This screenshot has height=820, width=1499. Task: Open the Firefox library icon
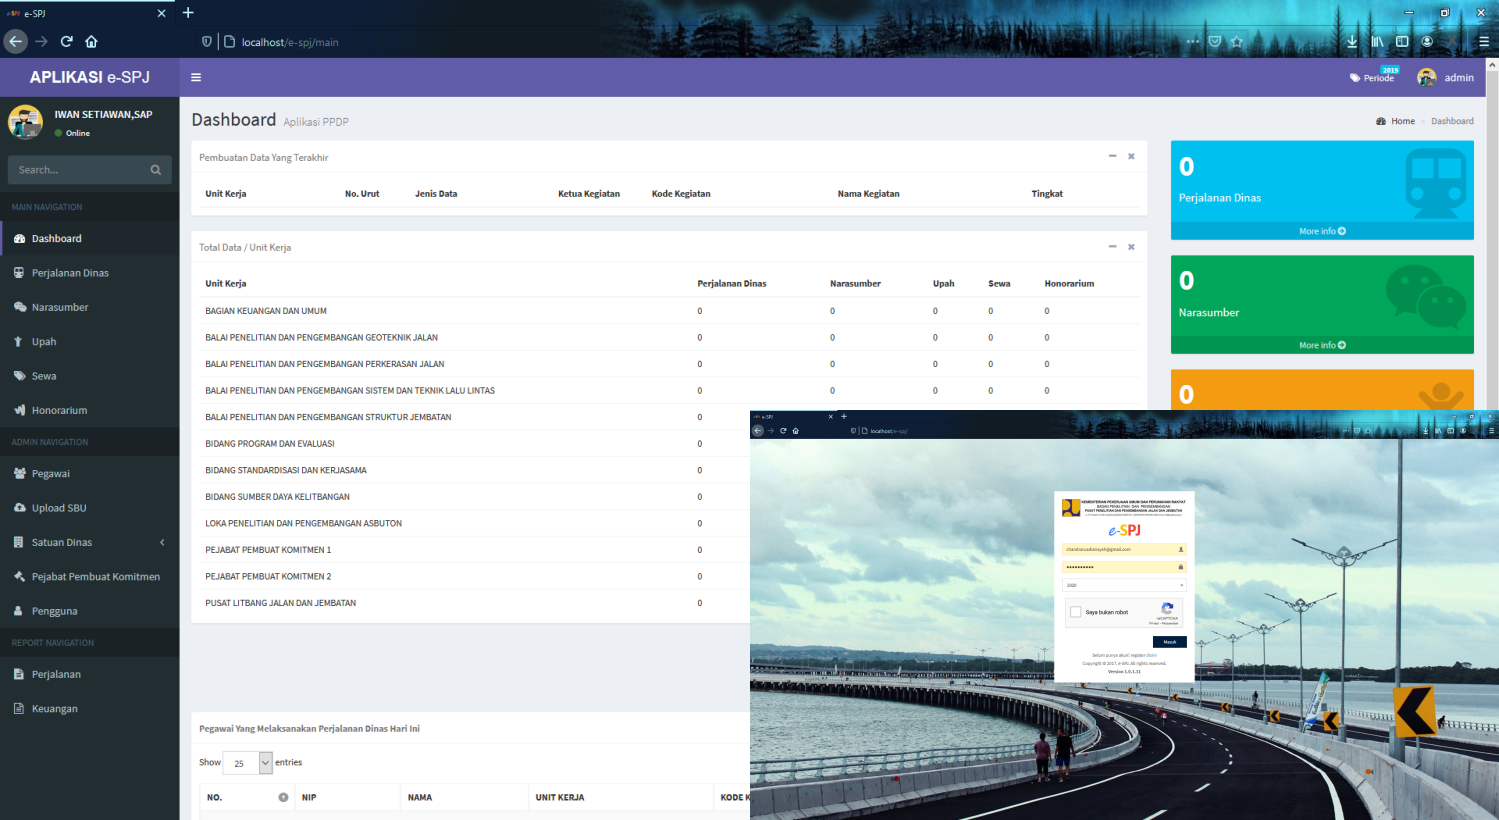click(1377, 42)
